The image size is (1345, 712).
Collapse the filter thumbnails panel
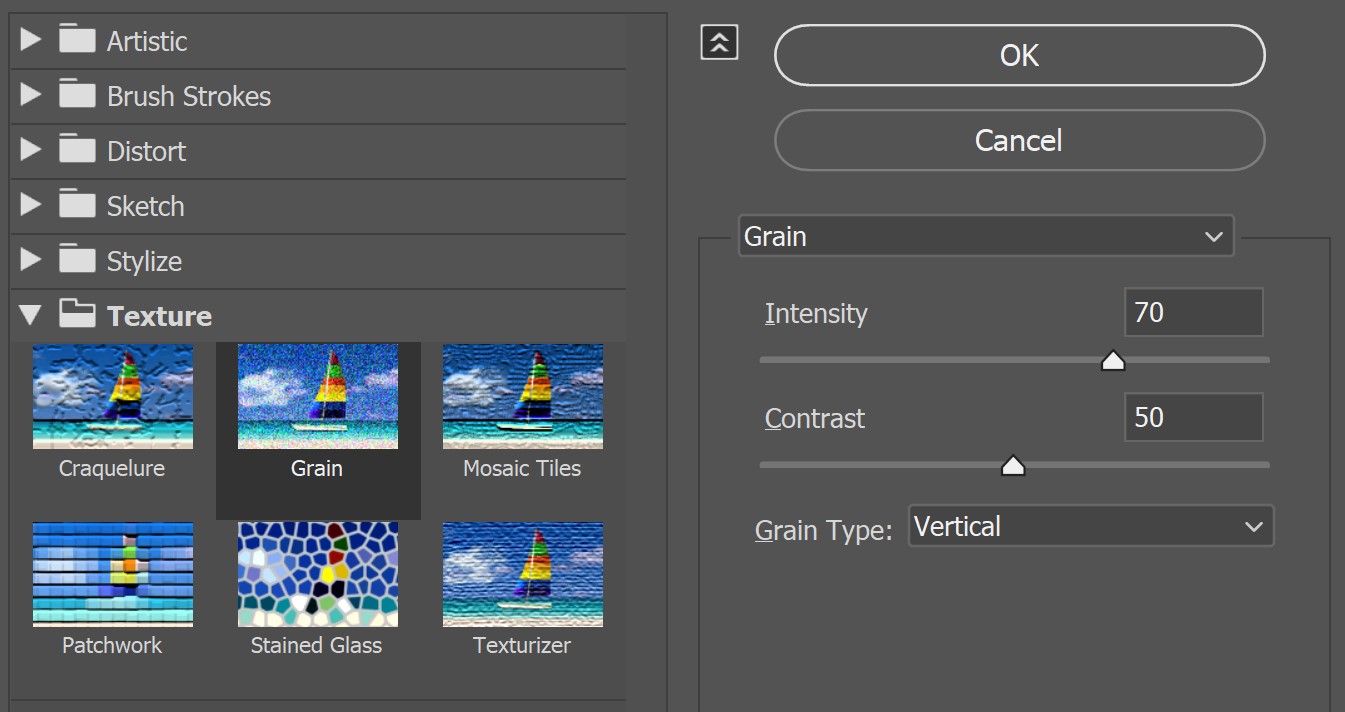point(718,42)
